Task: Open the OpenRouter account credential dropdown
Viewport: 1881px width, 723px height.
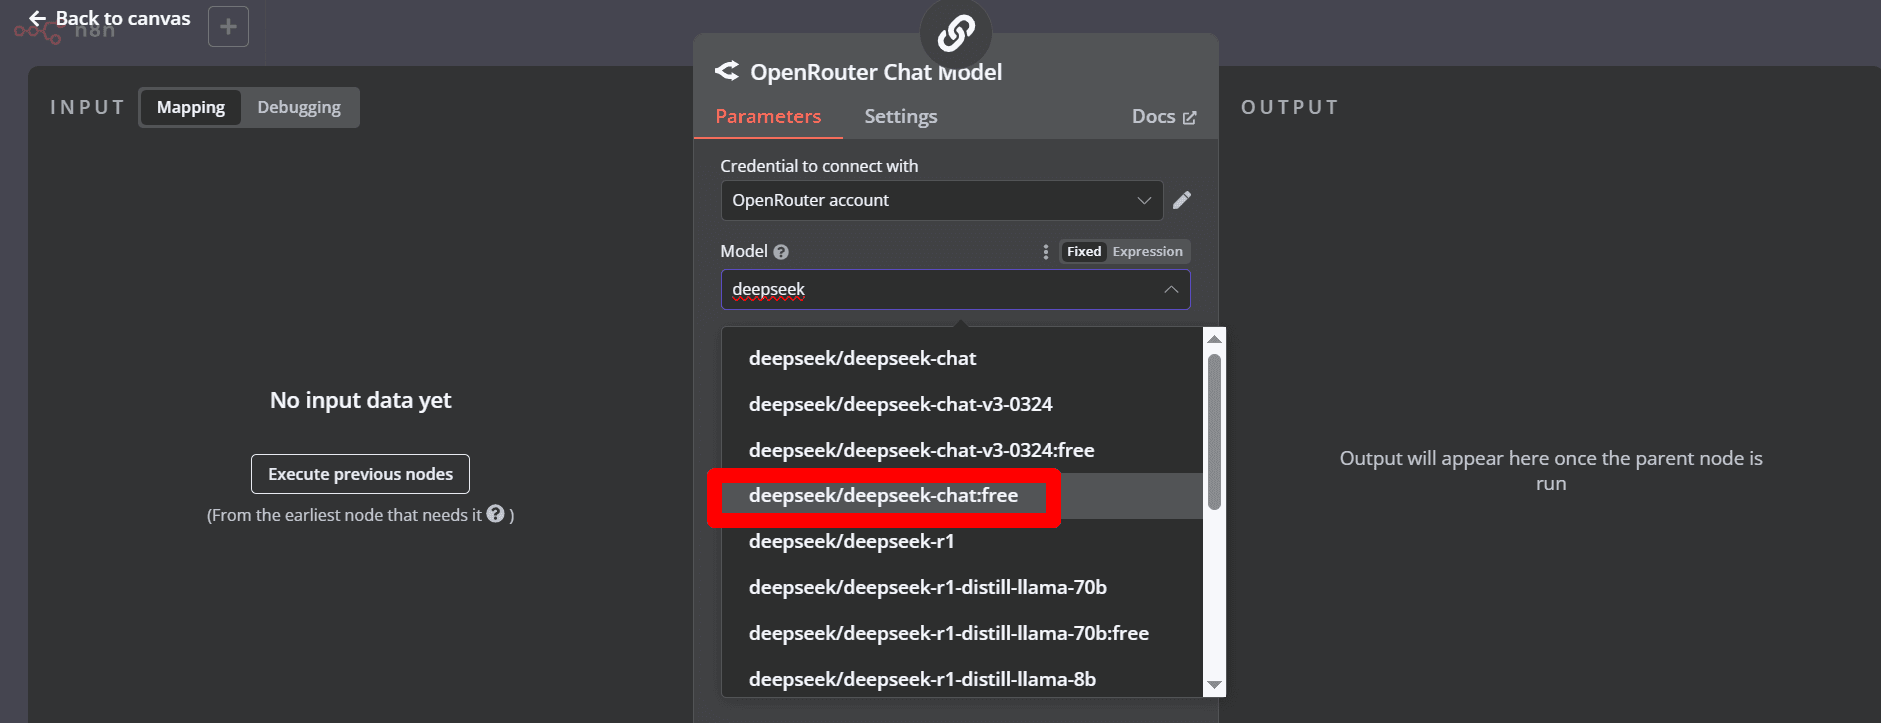Action: pyautogui.click(x=942, y=200)
